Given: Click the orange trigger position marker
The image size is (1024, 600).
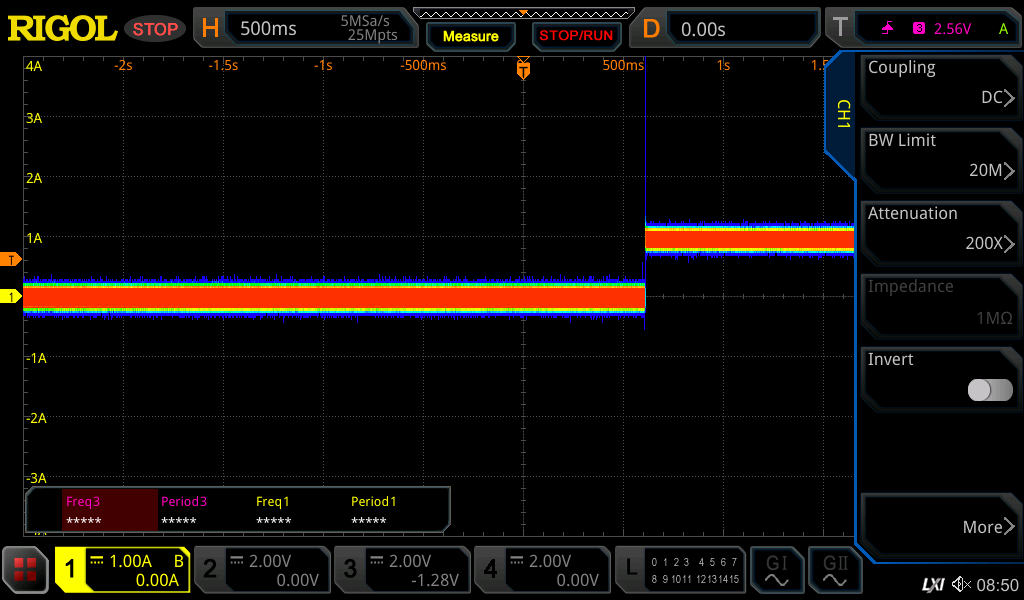Looking at the screenshot, I should pyautogui.click(x=523, y=68).
